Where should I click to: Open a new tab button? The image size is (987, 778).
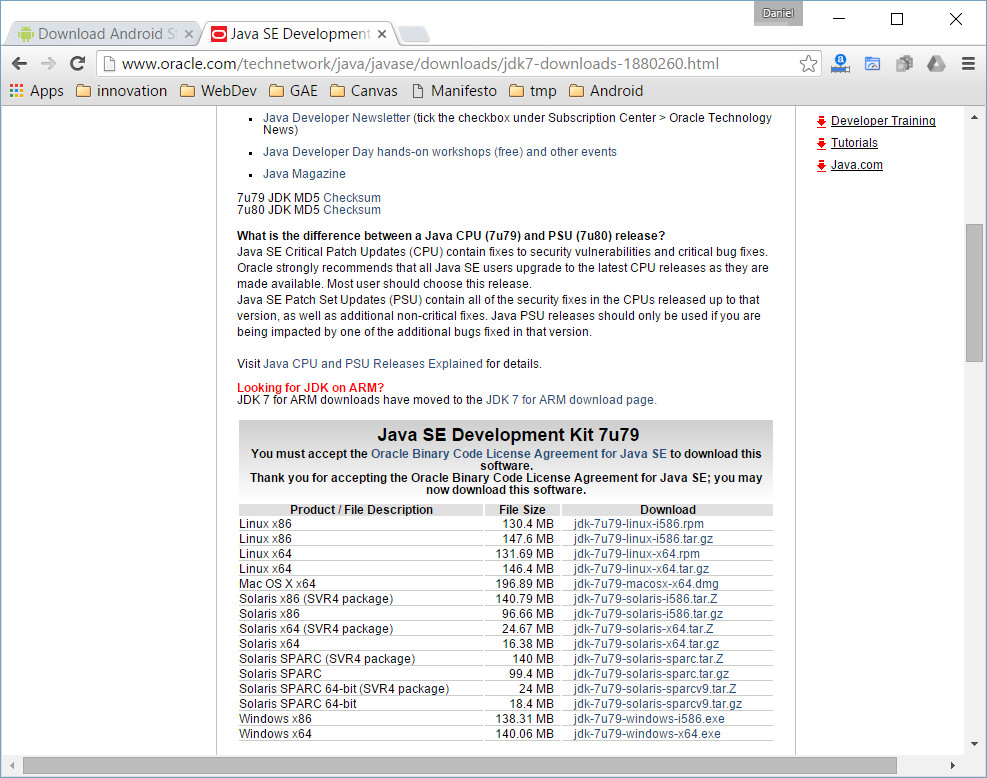point(414,34)
